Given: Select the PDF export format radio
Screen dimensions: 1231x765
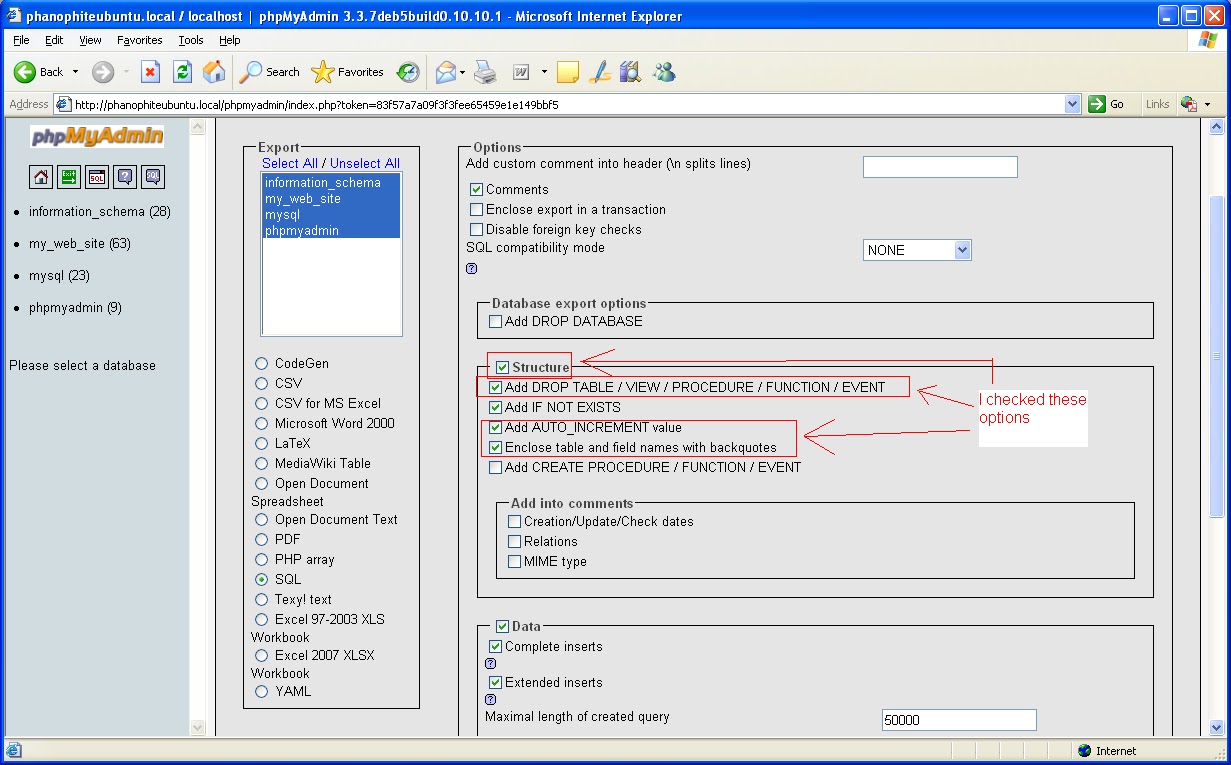Looking at the screenshot, I should point(262,539).
